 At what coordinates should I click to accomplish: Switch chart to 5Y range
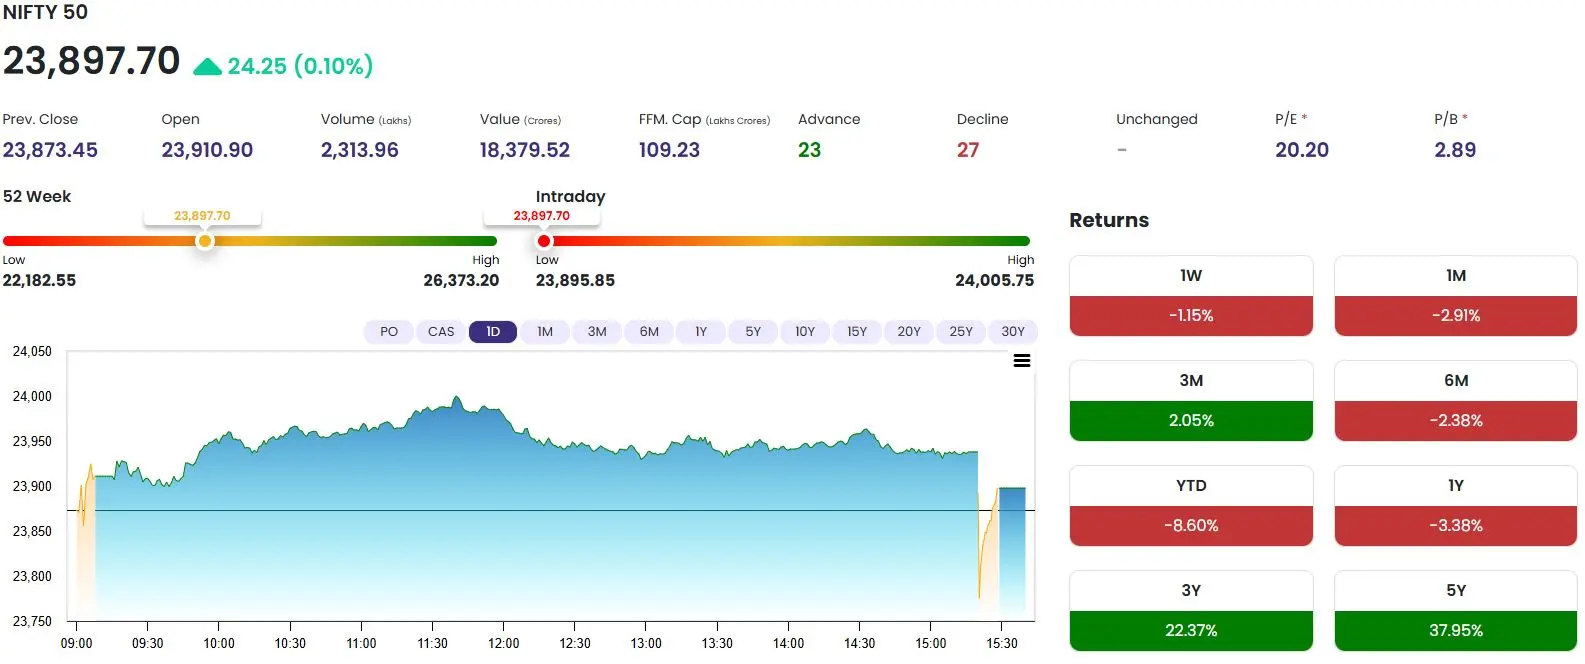(x=753, y=332)
